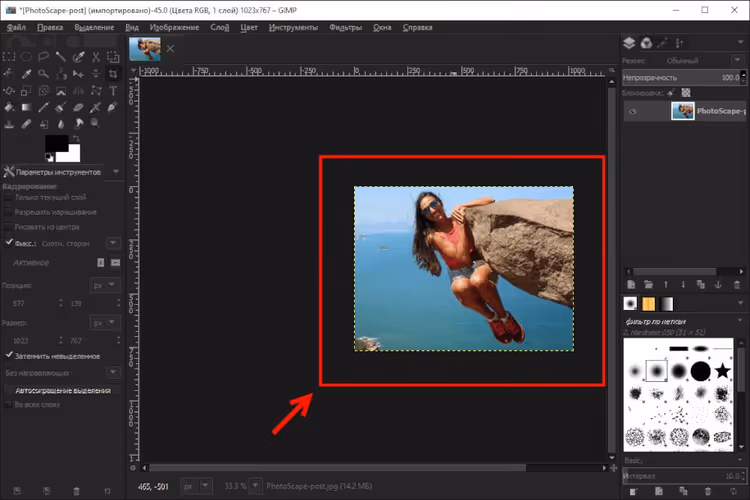Image resolution: width=750 pixels, height=500 pixels.
Task: Pick the Fuzzy Select magic wand tool
Action: click(61, 57)
